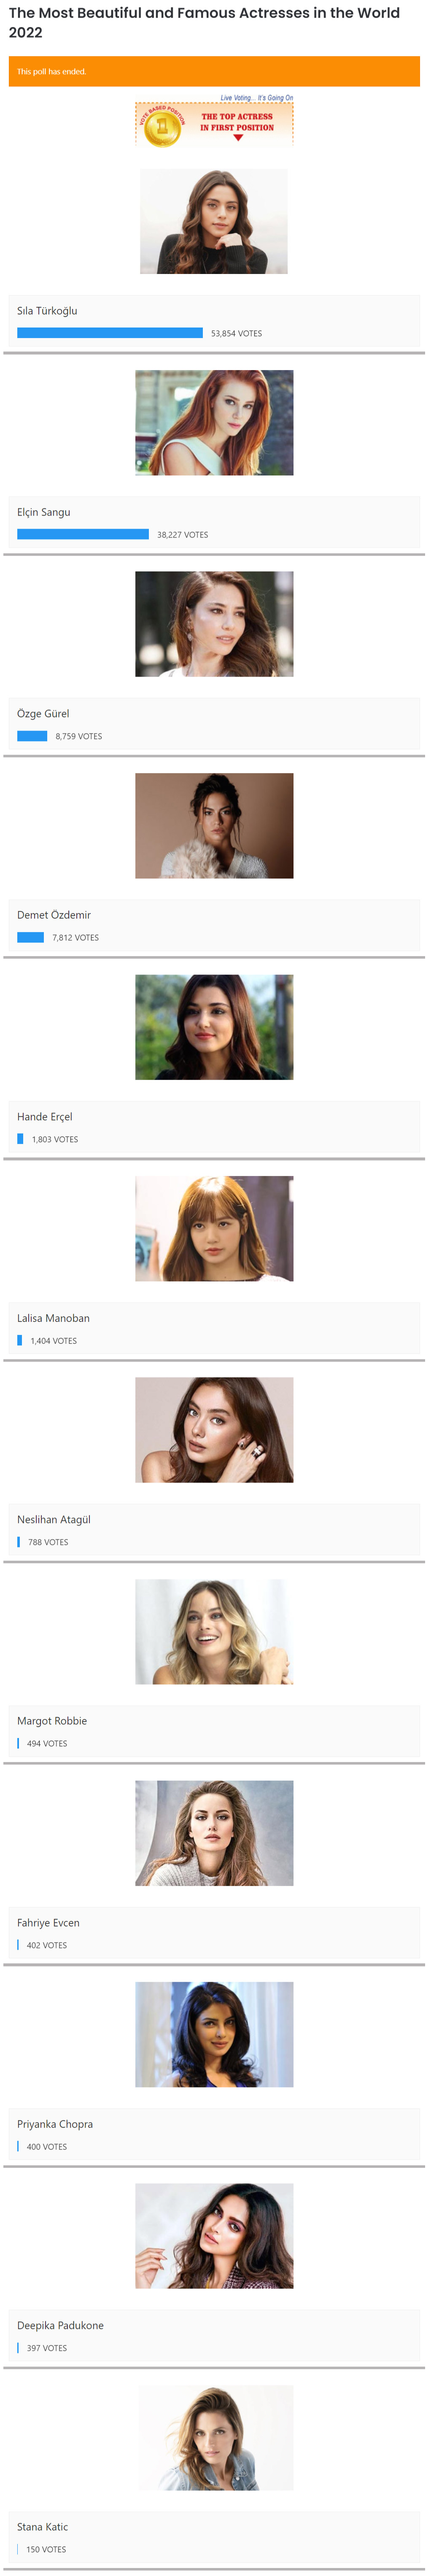Viewport: 431px width, 2576px height.
Task: Click Sıla Türkoğlu's blue vote bar
Action: 110,333
